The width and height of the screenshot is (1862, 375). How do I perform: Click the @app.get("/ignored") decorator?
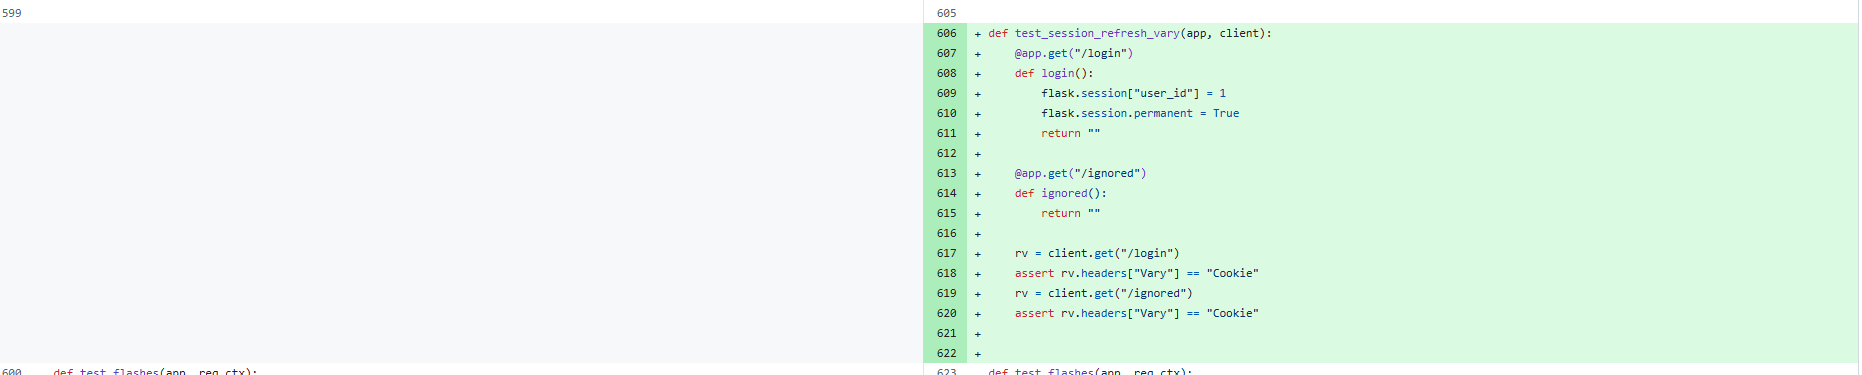(x=1081, y=173)
